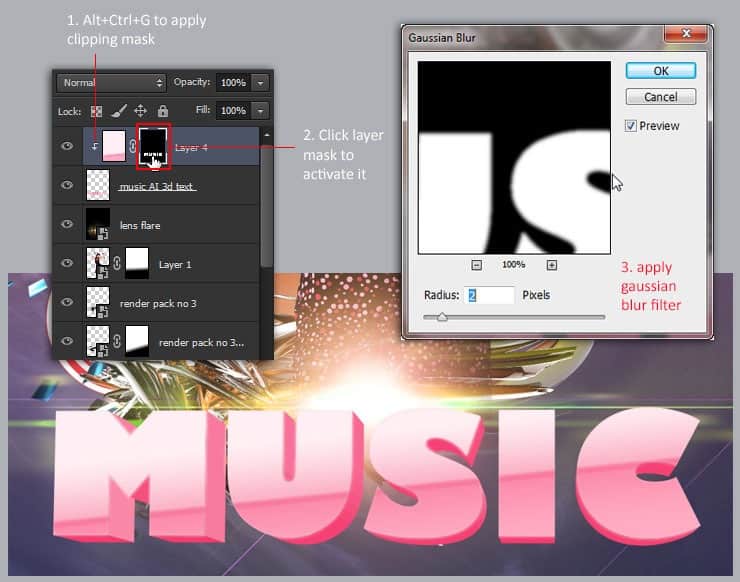
Task: Zoom in the blur preview with plus
Action: [x=551, y=265]
